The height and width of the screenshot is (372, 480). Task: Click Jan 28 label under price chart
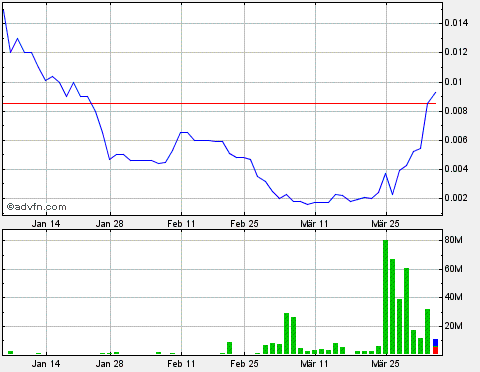[110, 224]
